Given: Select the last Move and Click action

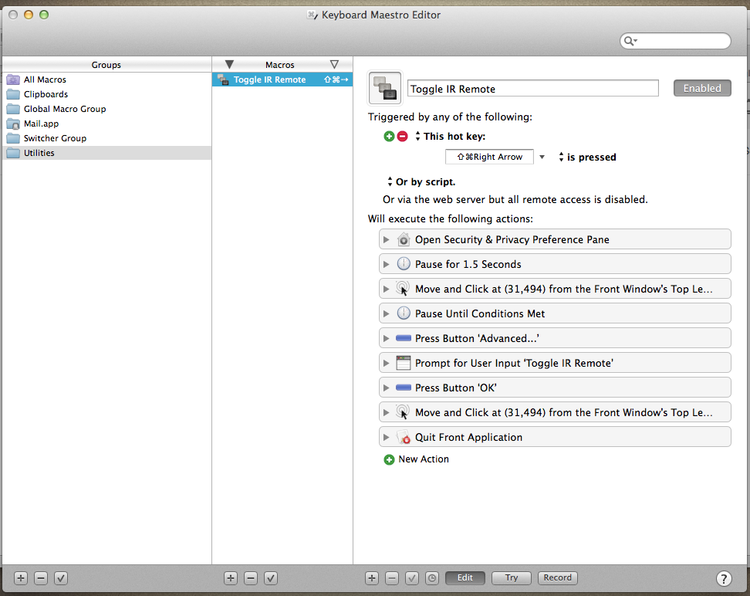Looking at the screenshot, I should [x=555, y=412].
